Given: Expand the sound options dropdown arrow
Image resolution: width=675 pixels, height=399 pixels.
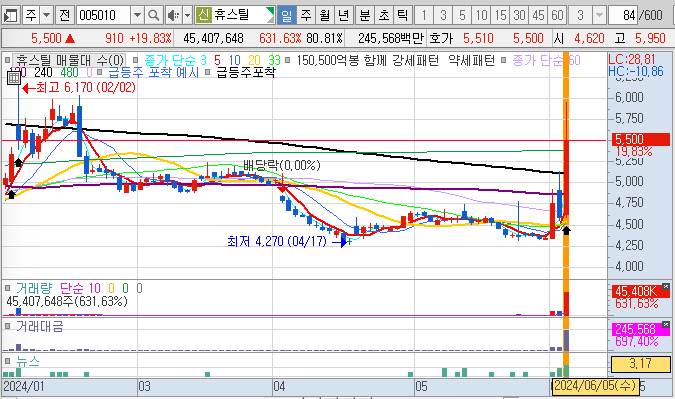Looking at the screenshot, I should (187, 16).
